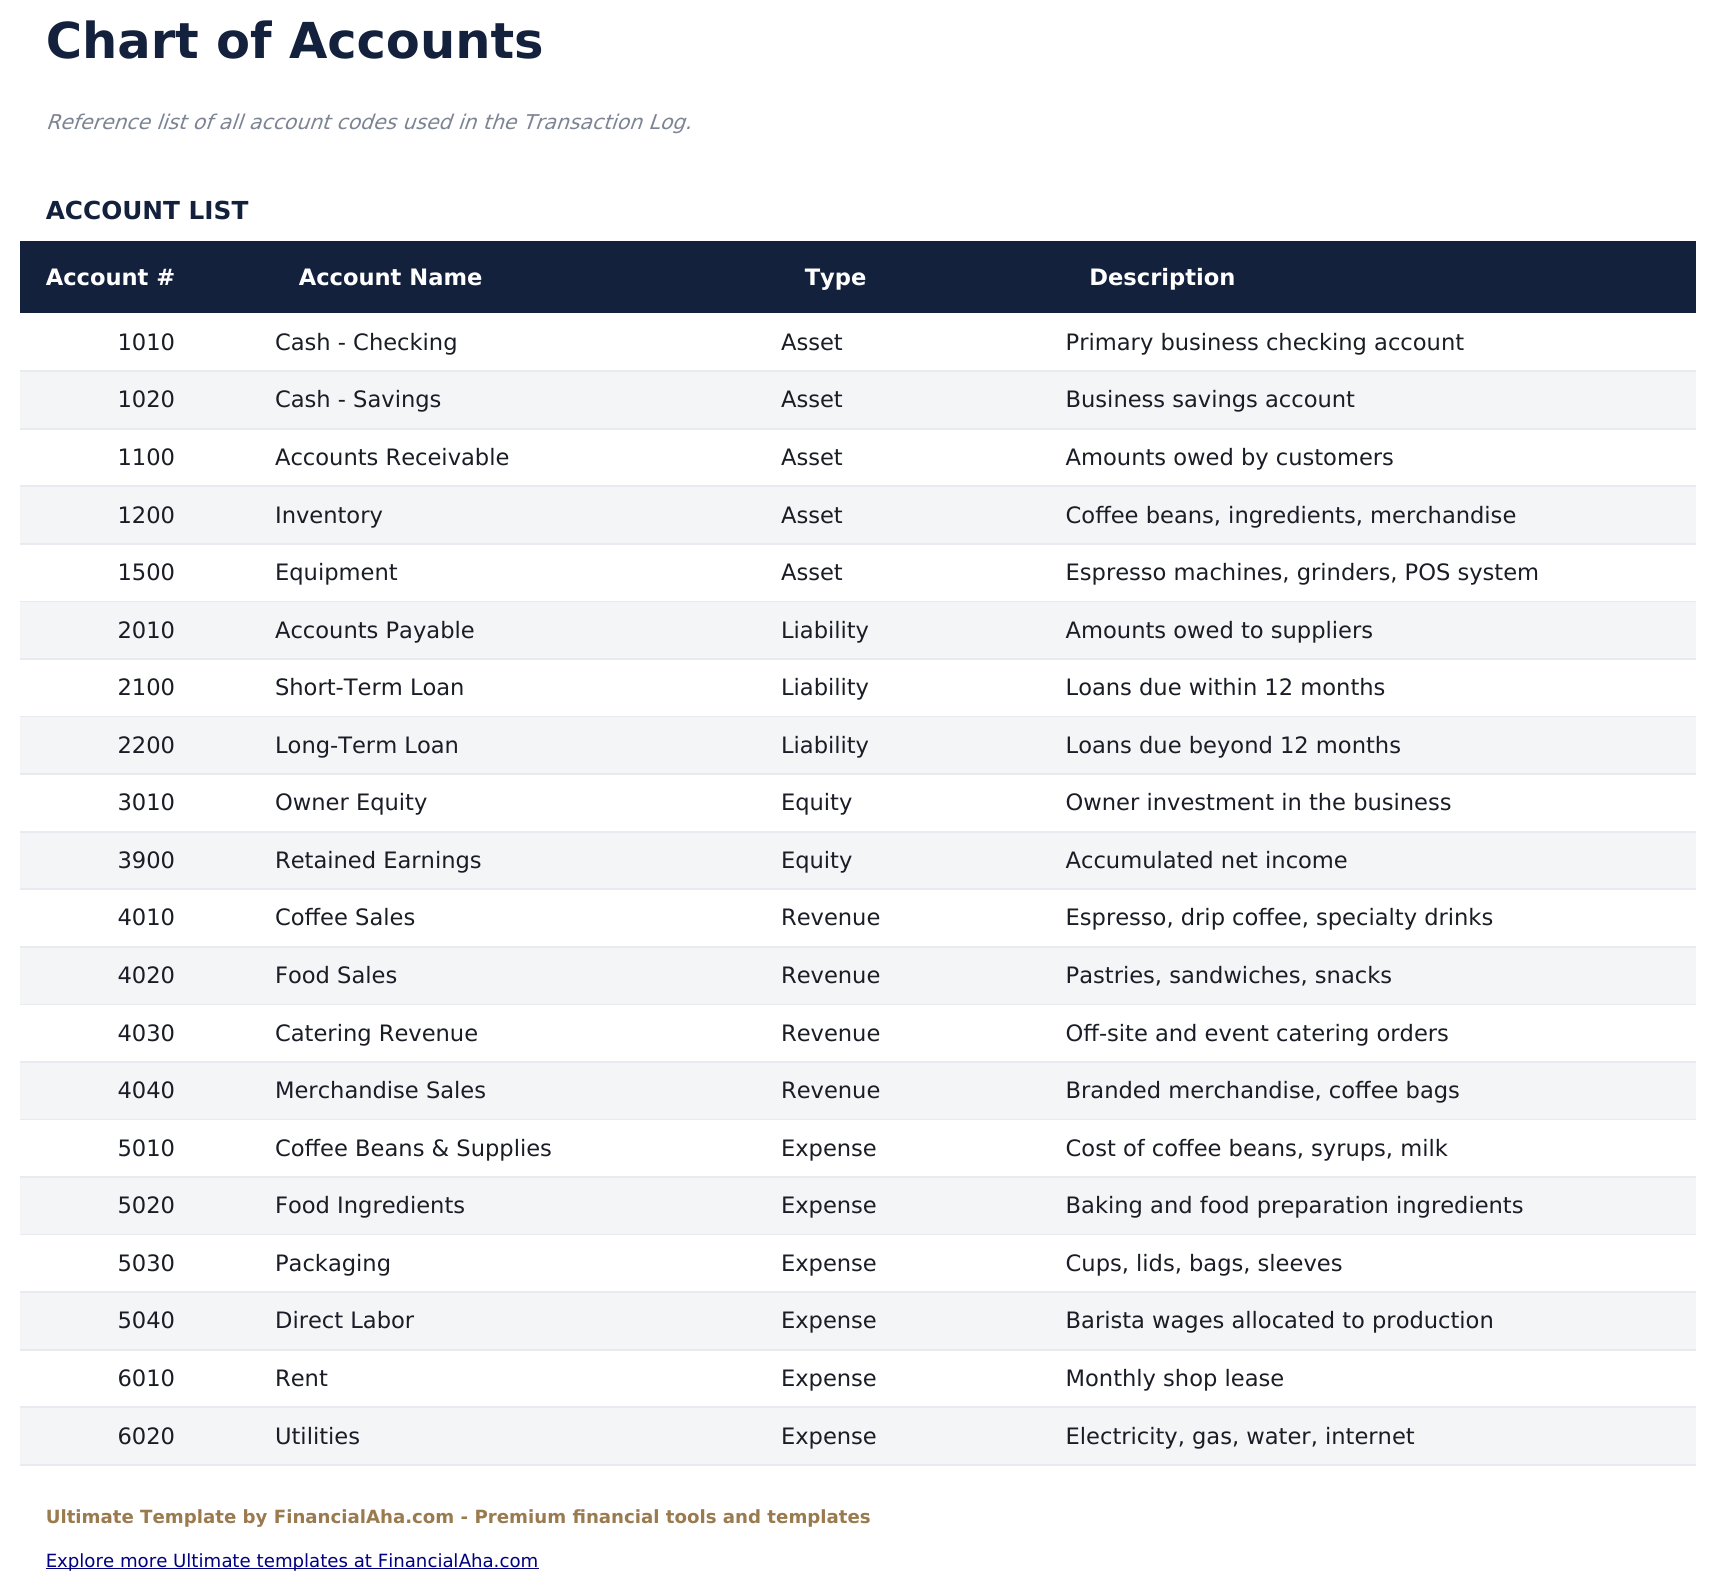Image resolution: width=1716 pixels, height=1591 pixels.
Task: Click account 2010 Accounts Payable
Action: click(x=374, y=630)
